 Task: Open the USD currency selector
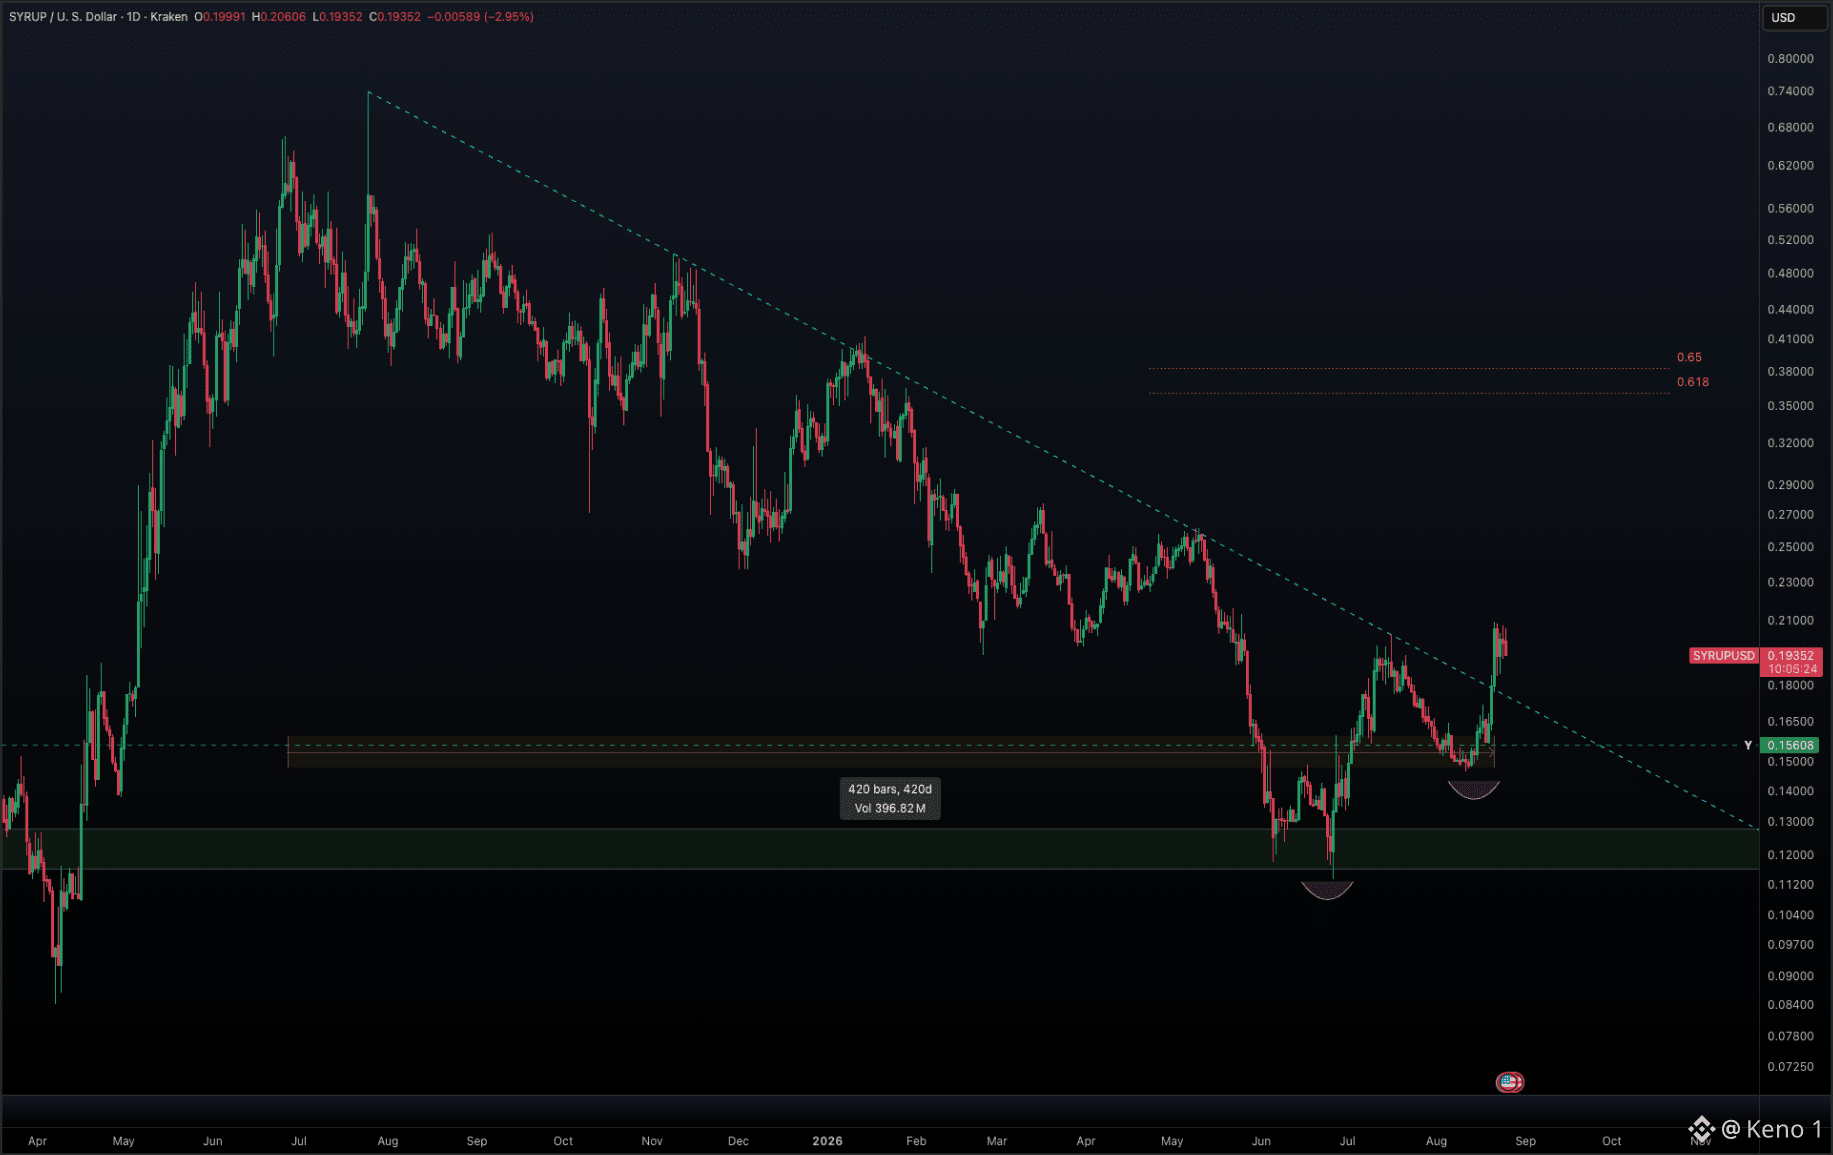[1796, 17]
